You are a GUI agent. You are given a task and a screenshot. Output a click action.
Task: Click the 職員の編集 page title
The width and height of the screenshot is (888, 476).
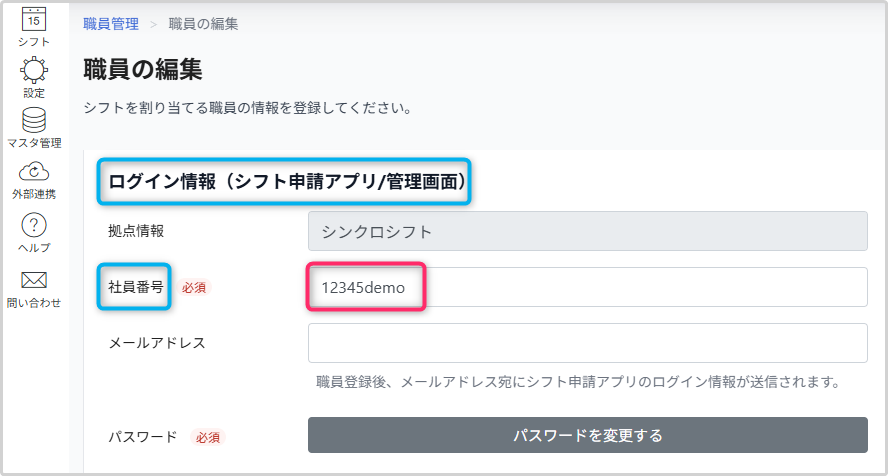point(143,70)
